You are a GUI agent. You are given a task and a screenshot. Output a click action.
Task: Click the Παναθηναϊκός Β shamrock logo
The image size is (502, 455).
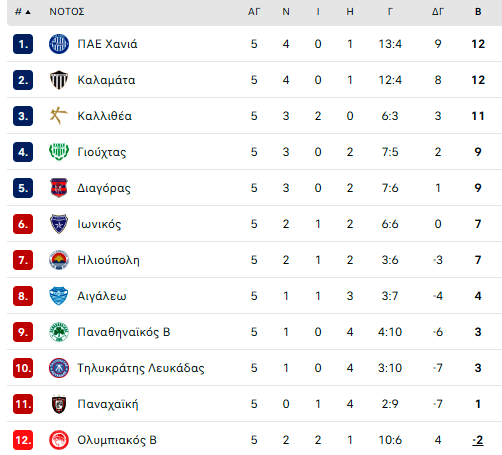[x=59, y=332]
